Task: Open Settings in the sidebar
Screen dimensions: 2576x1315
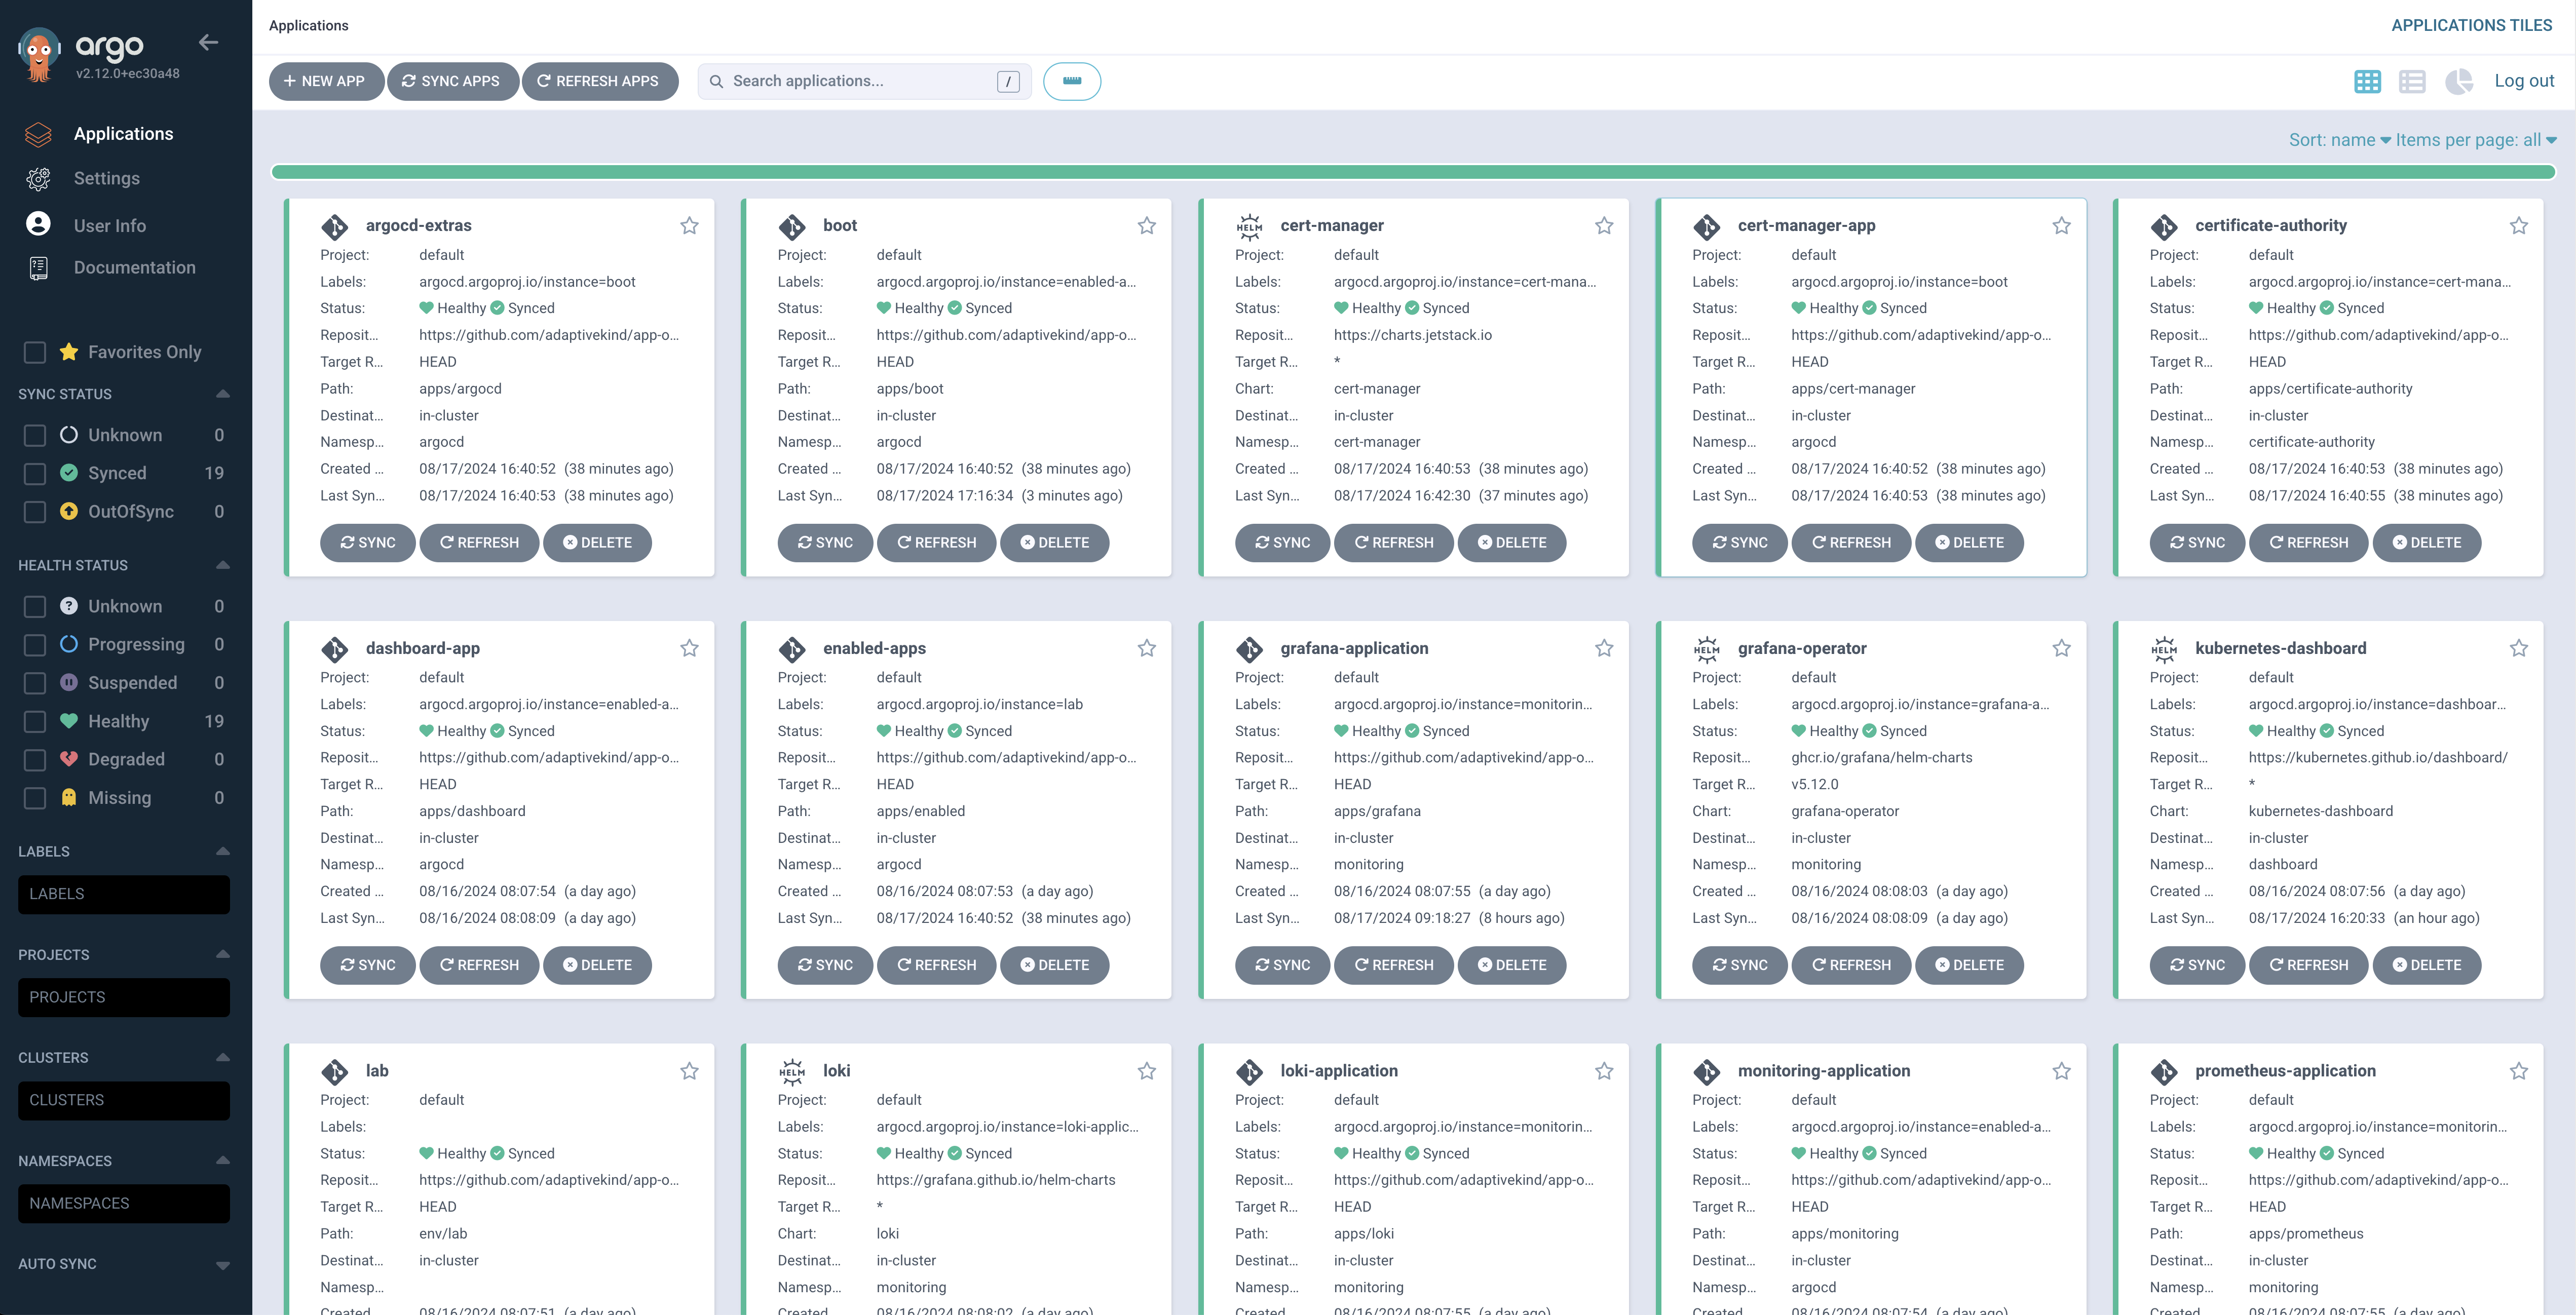Action: point(106,178)
